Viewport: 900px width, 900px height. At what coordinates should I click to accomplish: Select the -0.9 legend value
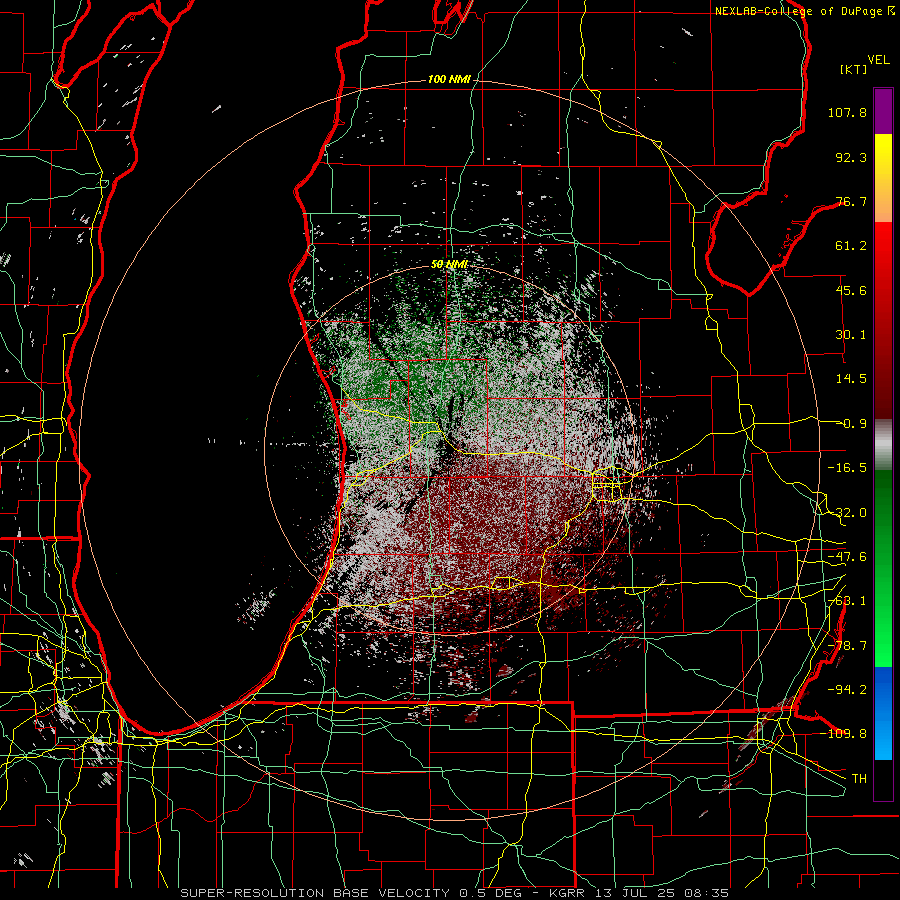click(852, 424)
